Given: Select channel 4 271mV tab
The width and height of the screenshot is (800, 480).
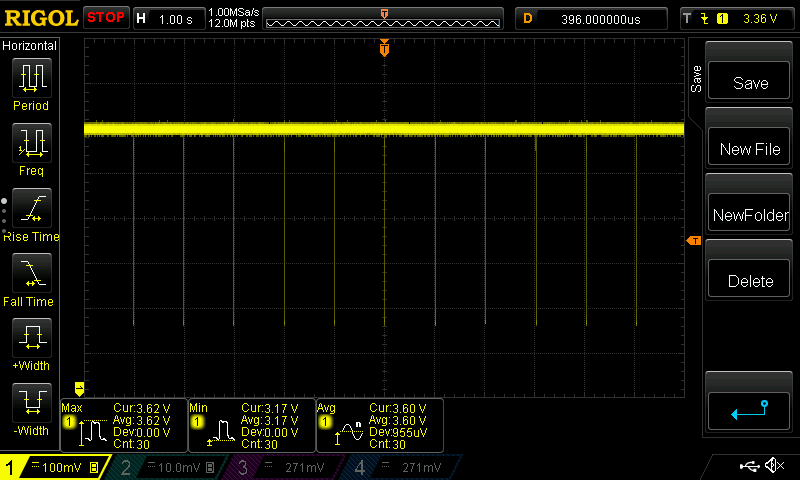Looking at the screenshot, I should pos(403,467).
